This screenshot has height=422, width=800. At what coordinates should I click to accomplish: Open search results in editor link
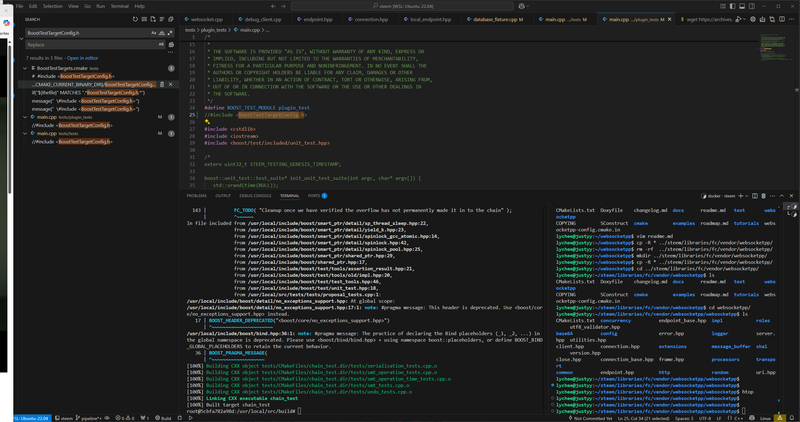point(82,58)
